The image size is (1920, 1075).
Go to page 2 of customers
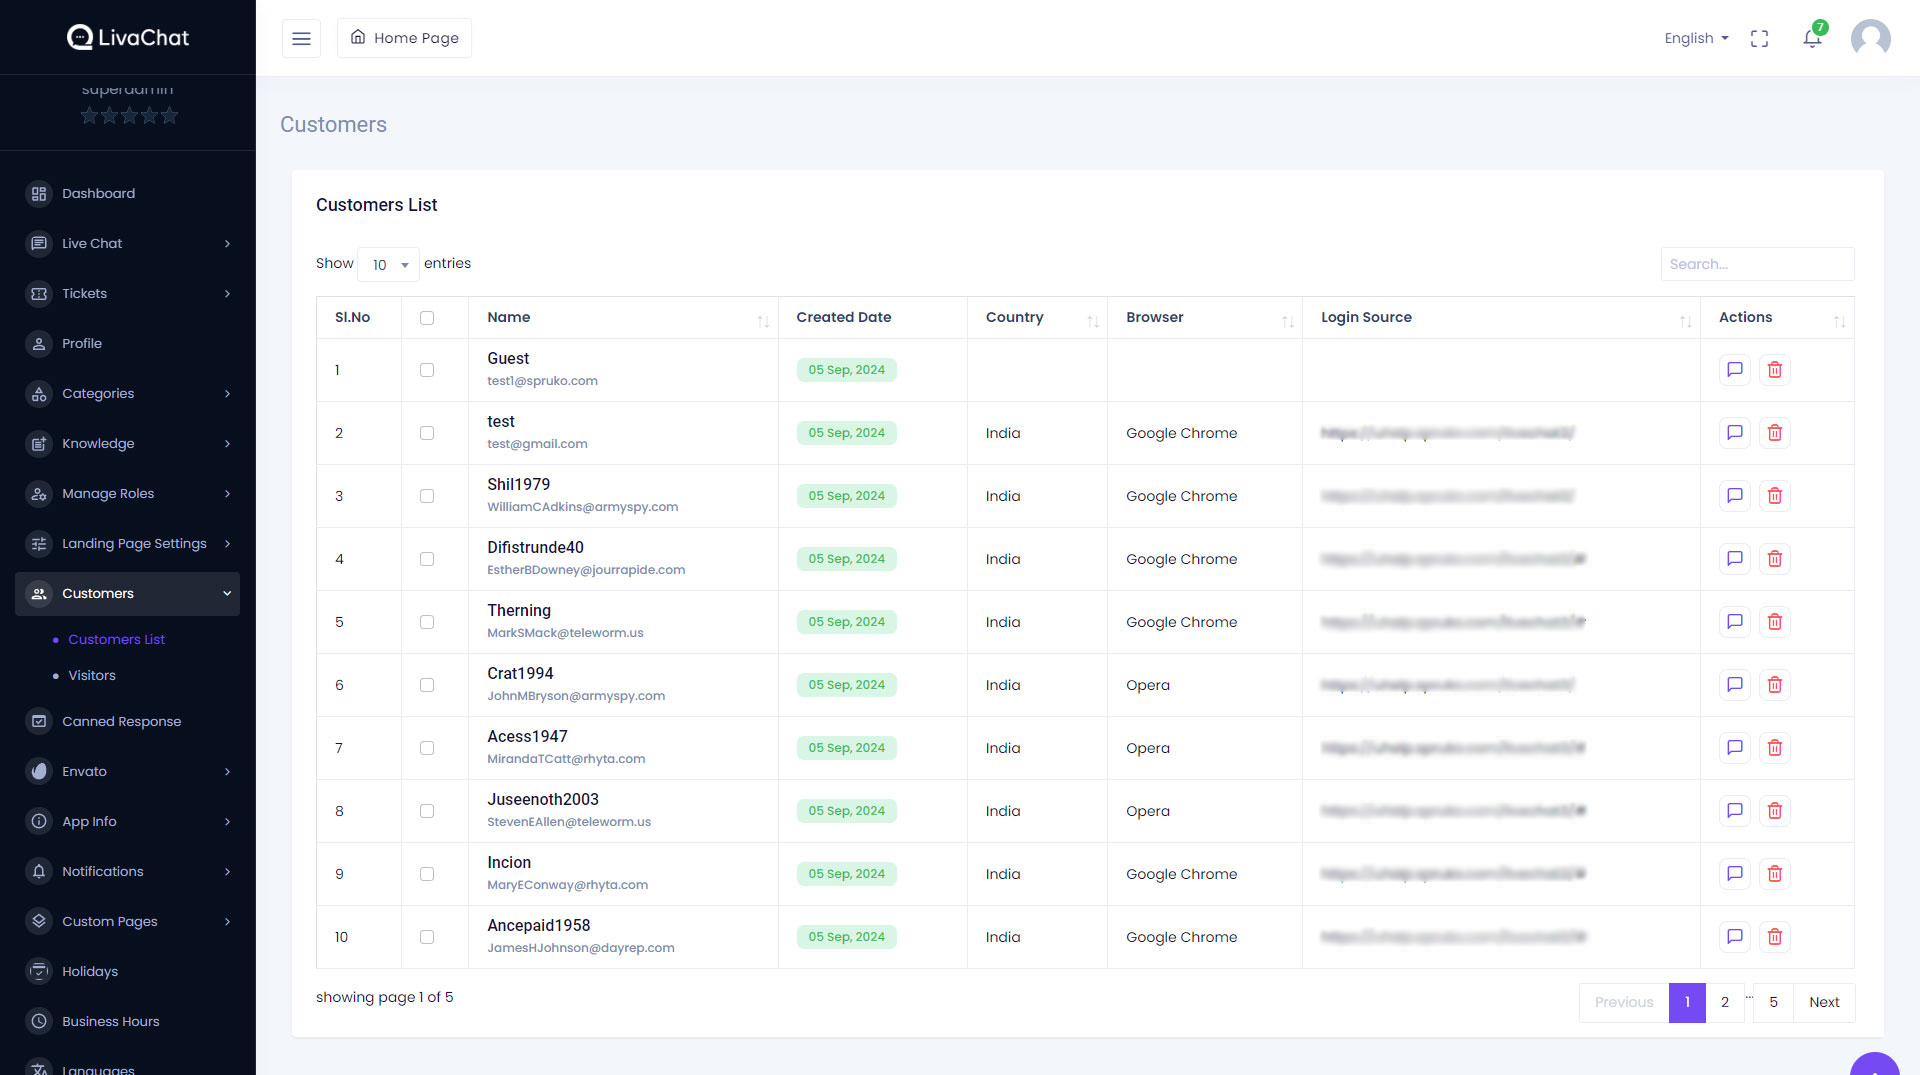tap(1725, 1002)
